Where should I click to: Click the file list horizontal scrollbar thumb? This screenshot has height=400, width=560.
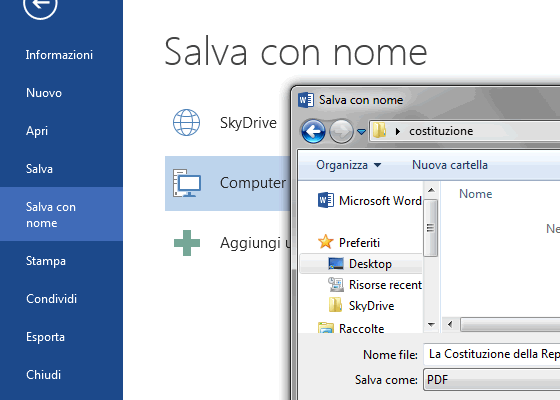pos(510,325)
